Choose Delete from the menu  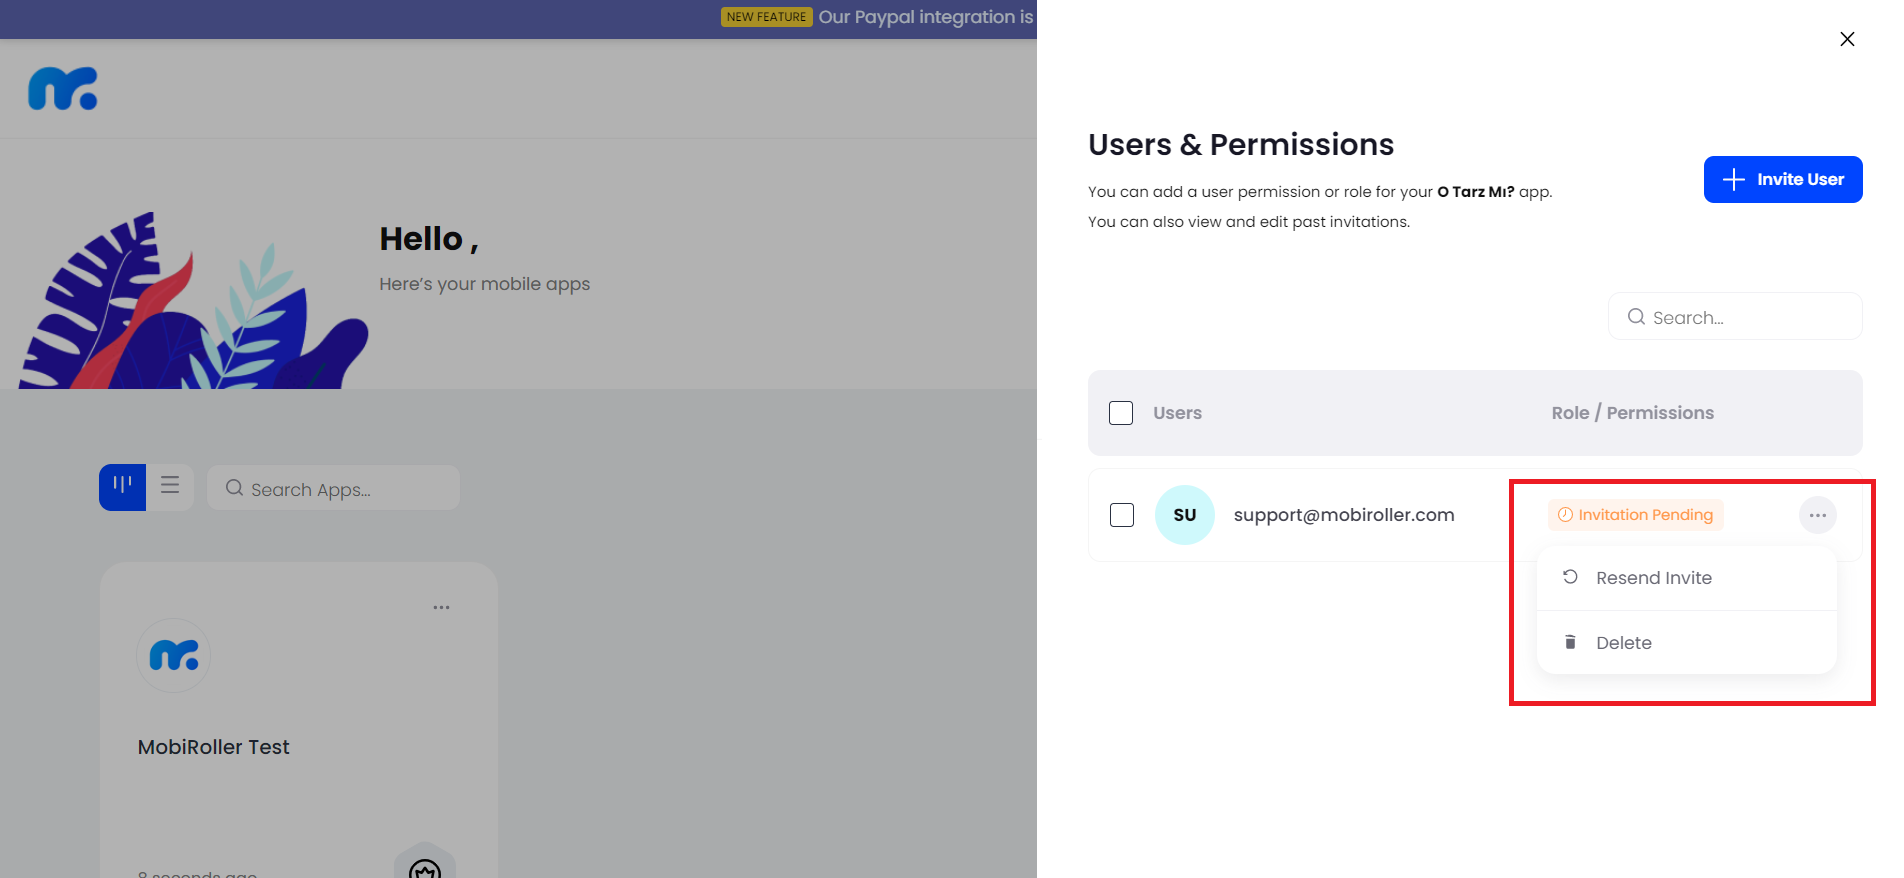pos(1687,643)
